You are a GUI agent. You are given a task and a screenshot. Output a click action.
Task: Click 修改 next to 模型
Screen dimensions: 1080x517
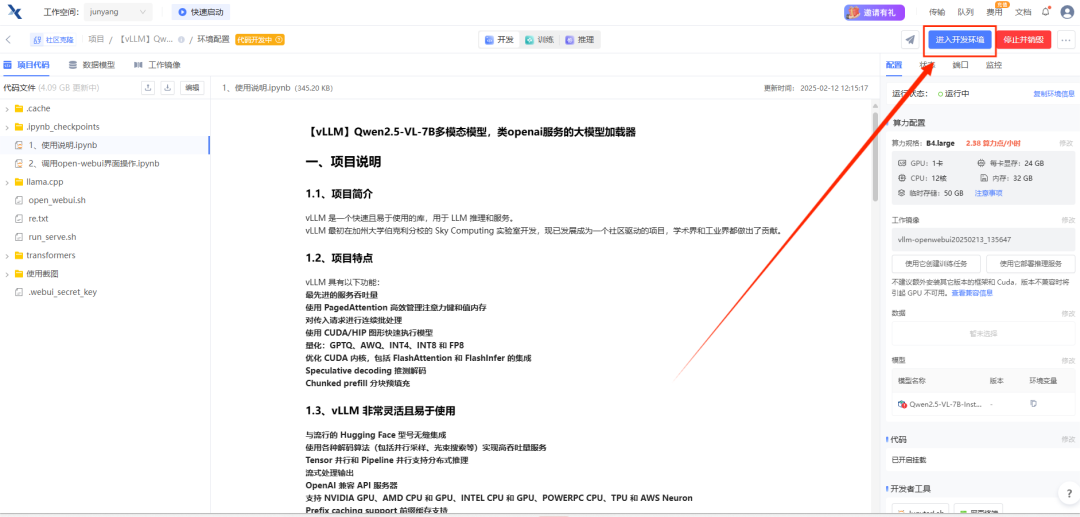click(x=1067, y=360)
